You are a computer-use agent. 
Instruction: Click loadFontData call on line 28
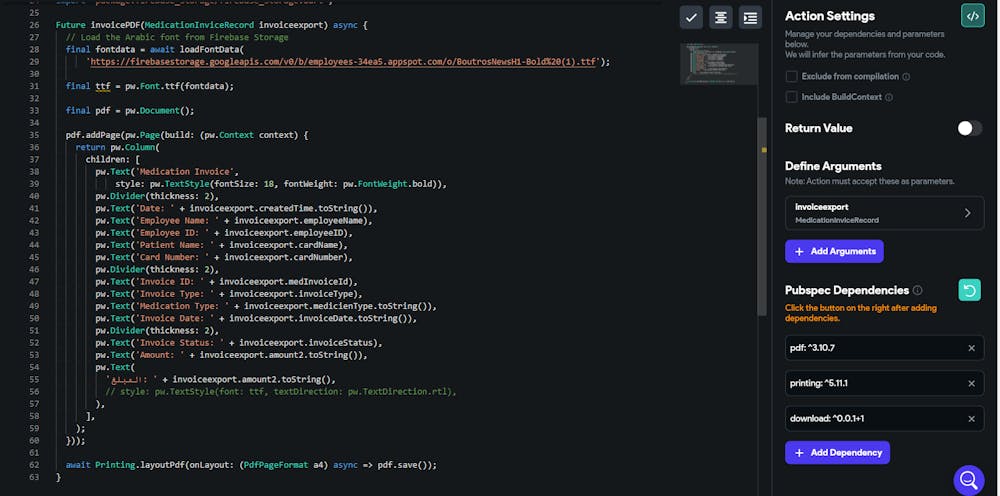click(x=211, y=50)
